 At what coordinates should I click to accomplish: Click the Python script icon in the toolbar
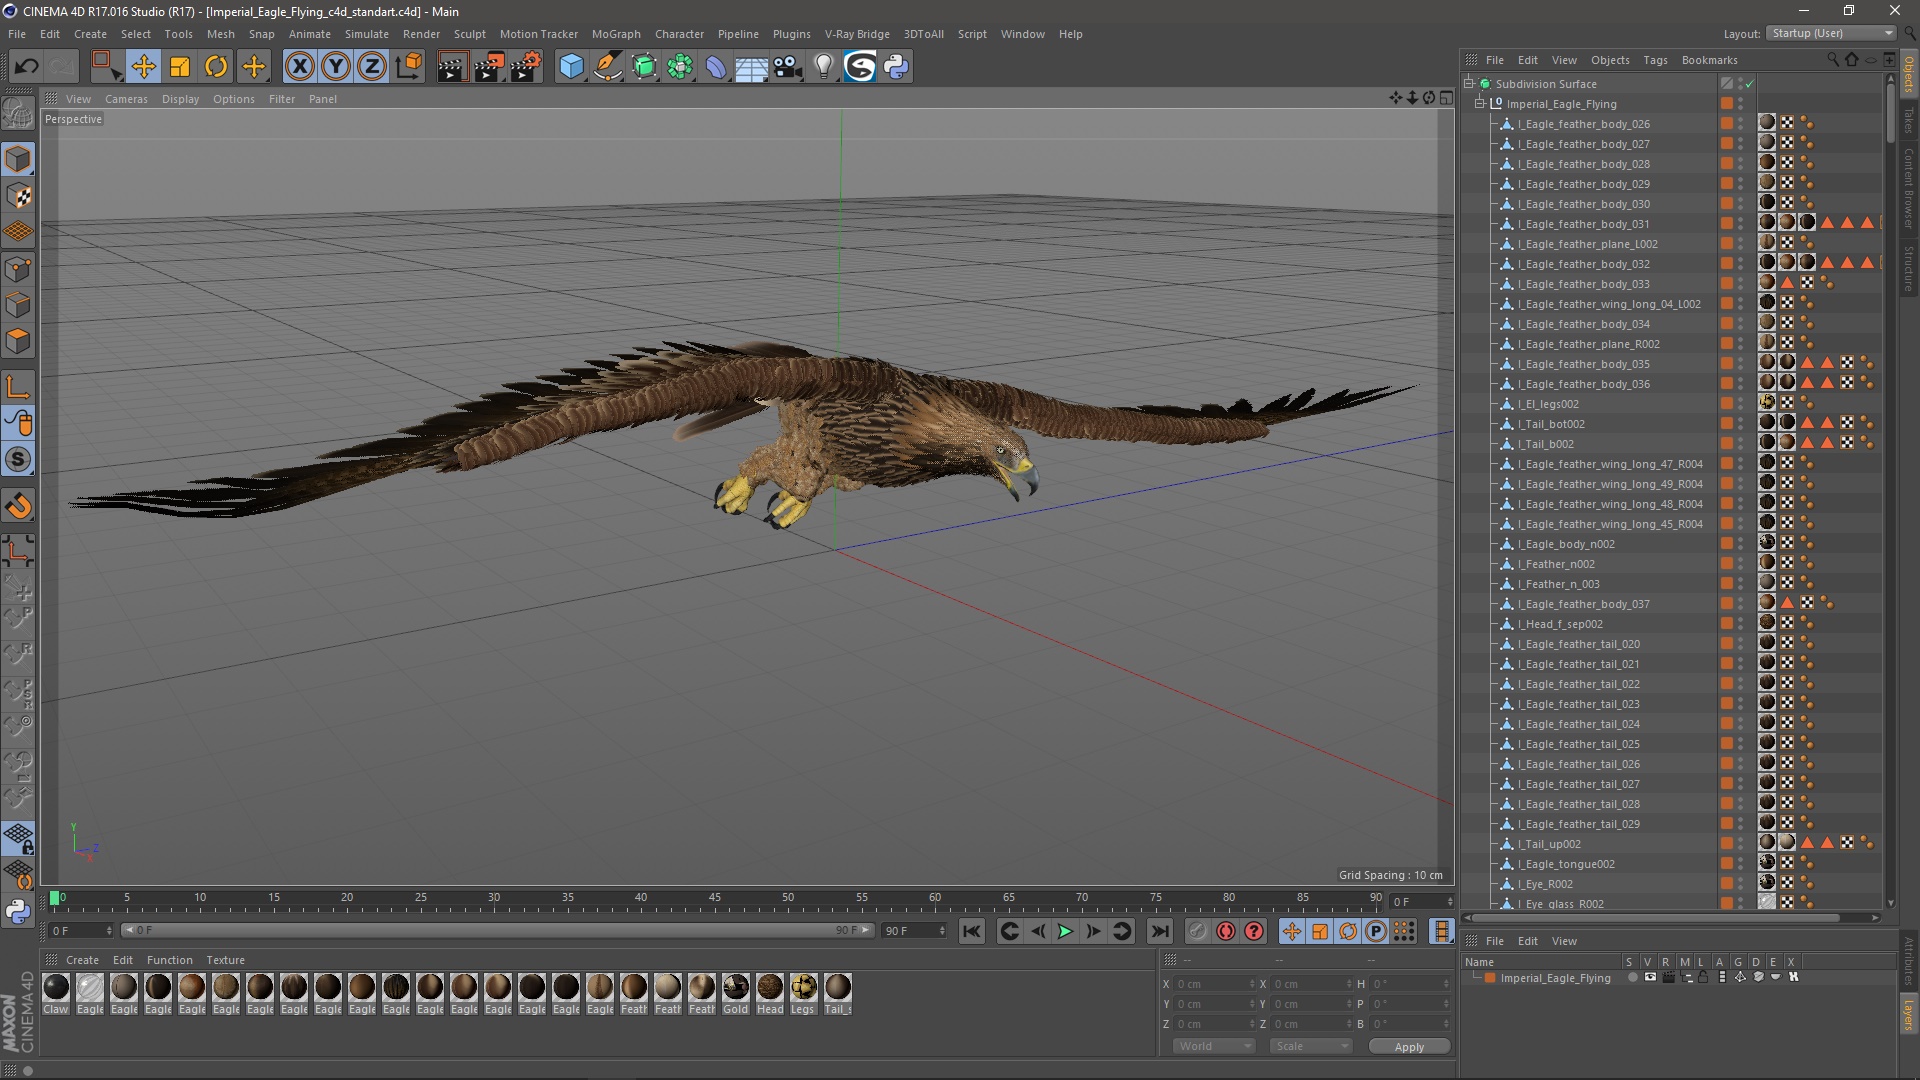click(x=896, y=67)
